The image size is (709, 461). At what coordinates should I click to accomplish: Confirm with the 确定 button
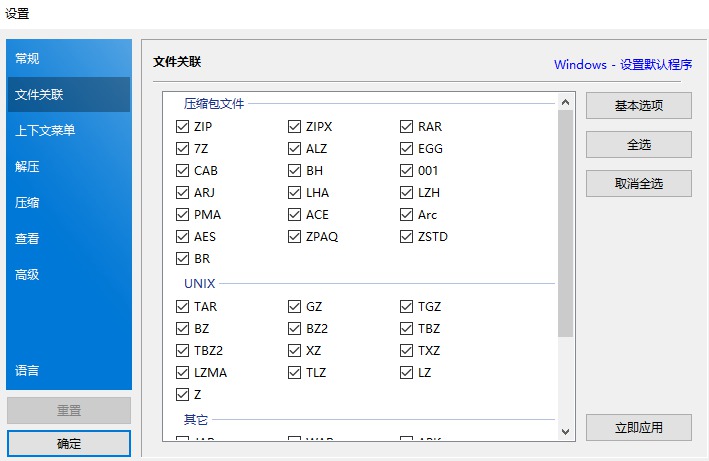pyautogui.click(x=69, y=444)
